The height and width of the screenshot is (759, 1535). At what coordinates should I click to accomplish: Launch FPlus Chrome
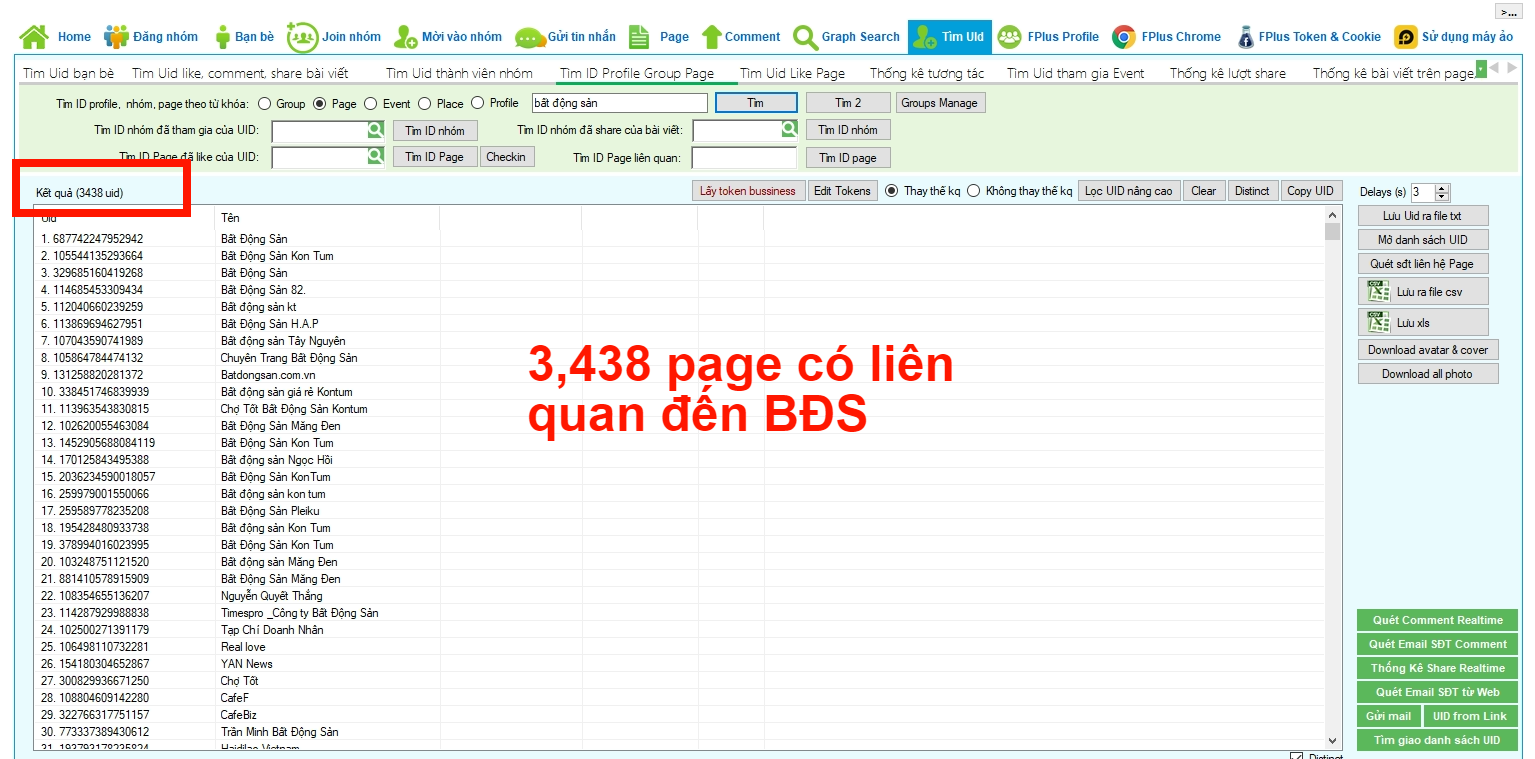point(1166,37)
